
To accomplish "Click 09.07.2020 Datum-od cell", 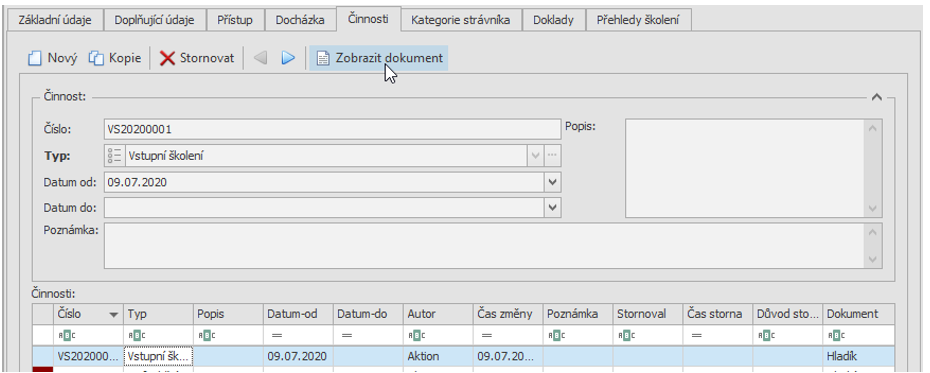I will pos(298,356).
